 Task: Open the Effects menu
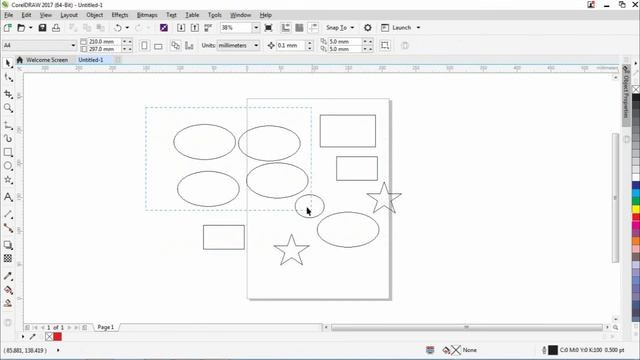pyautogui.click(x=120, y=15)
